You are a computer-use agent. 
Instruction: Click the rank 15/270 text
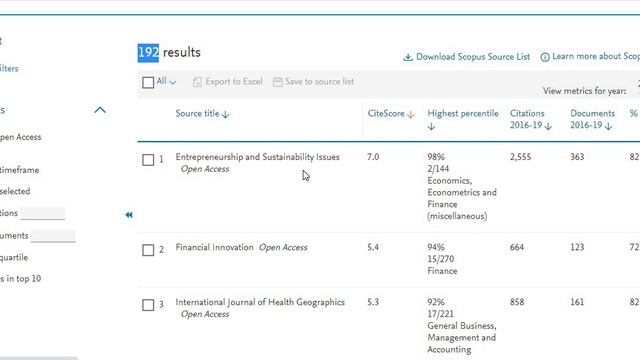click(x=440, y=259)
